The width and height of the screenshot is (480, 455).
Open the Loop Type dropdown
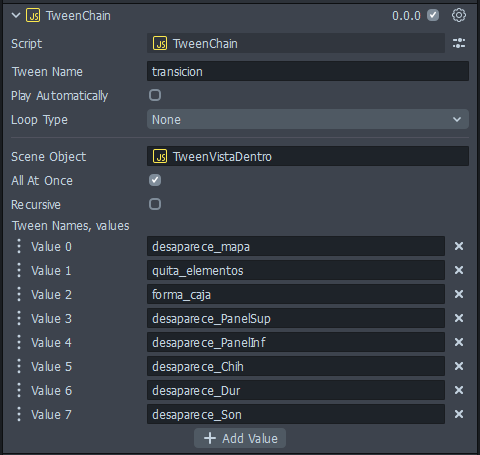pos(308,119)
